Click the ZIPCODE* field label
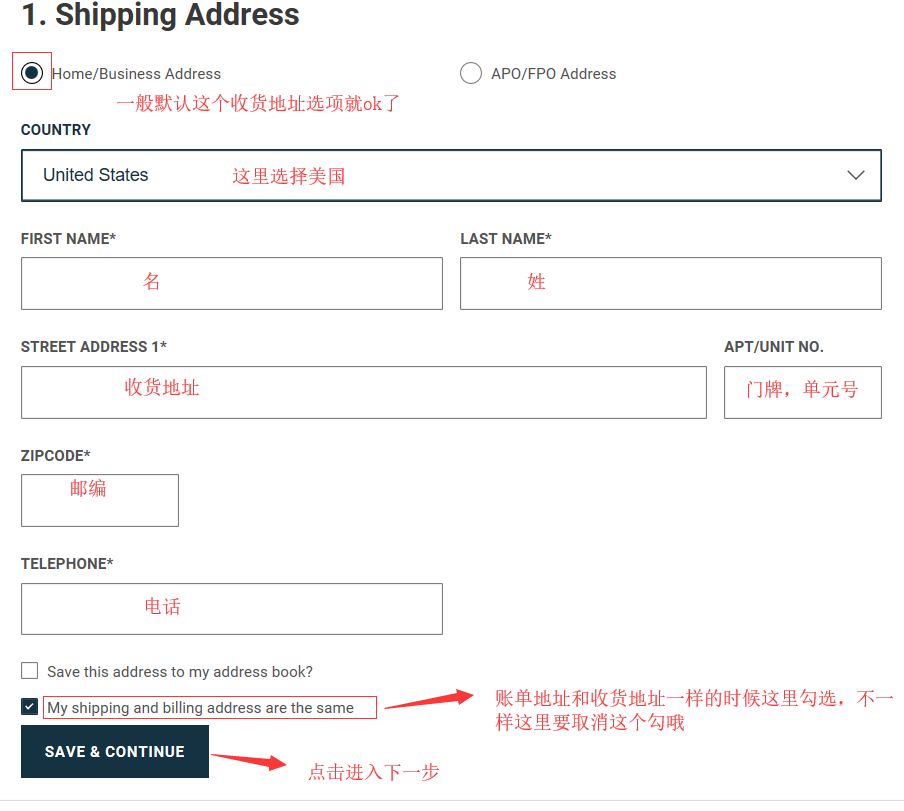The width and height of the screenshot is (904, 811). pyautogui.click(x=55, y=456)
